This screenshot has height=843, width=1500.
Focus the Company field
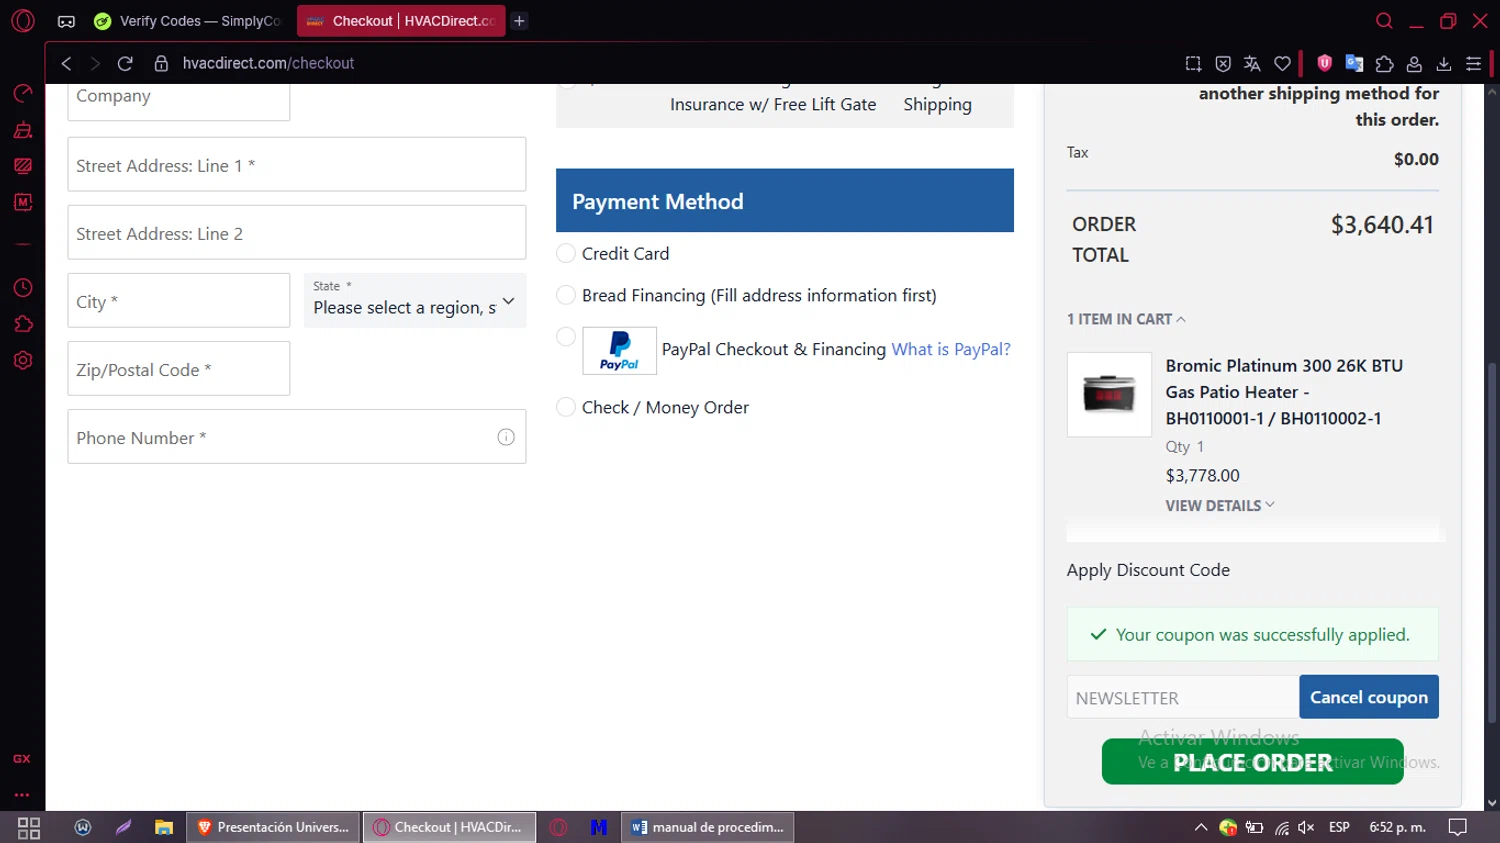coord(179,102)
